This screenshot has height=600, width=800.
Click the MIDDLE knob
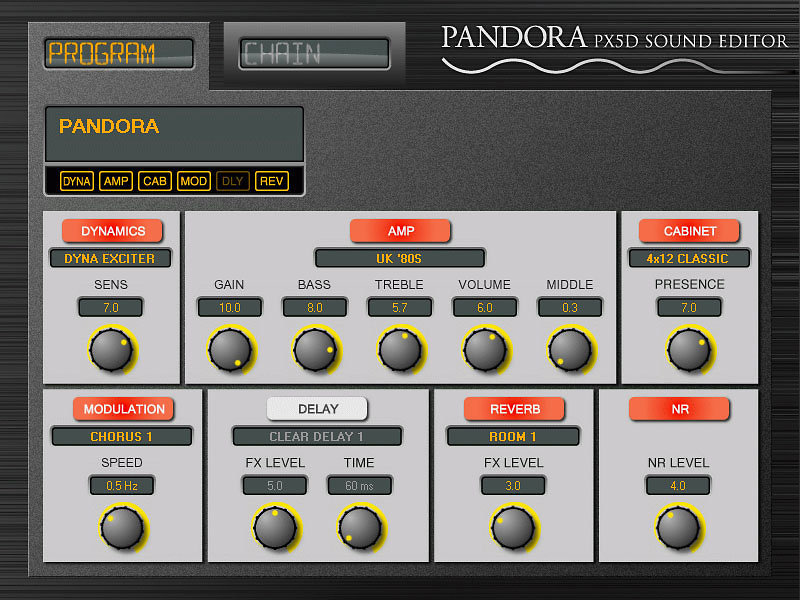click(x=570, y=349)
